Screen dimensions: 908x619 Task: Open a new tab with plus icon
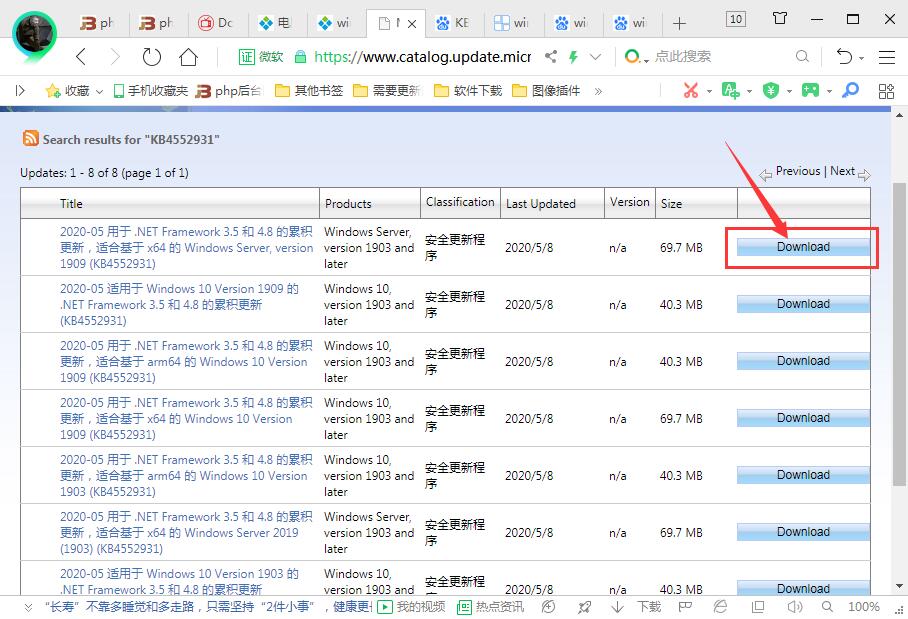click(x=679, y=23)
